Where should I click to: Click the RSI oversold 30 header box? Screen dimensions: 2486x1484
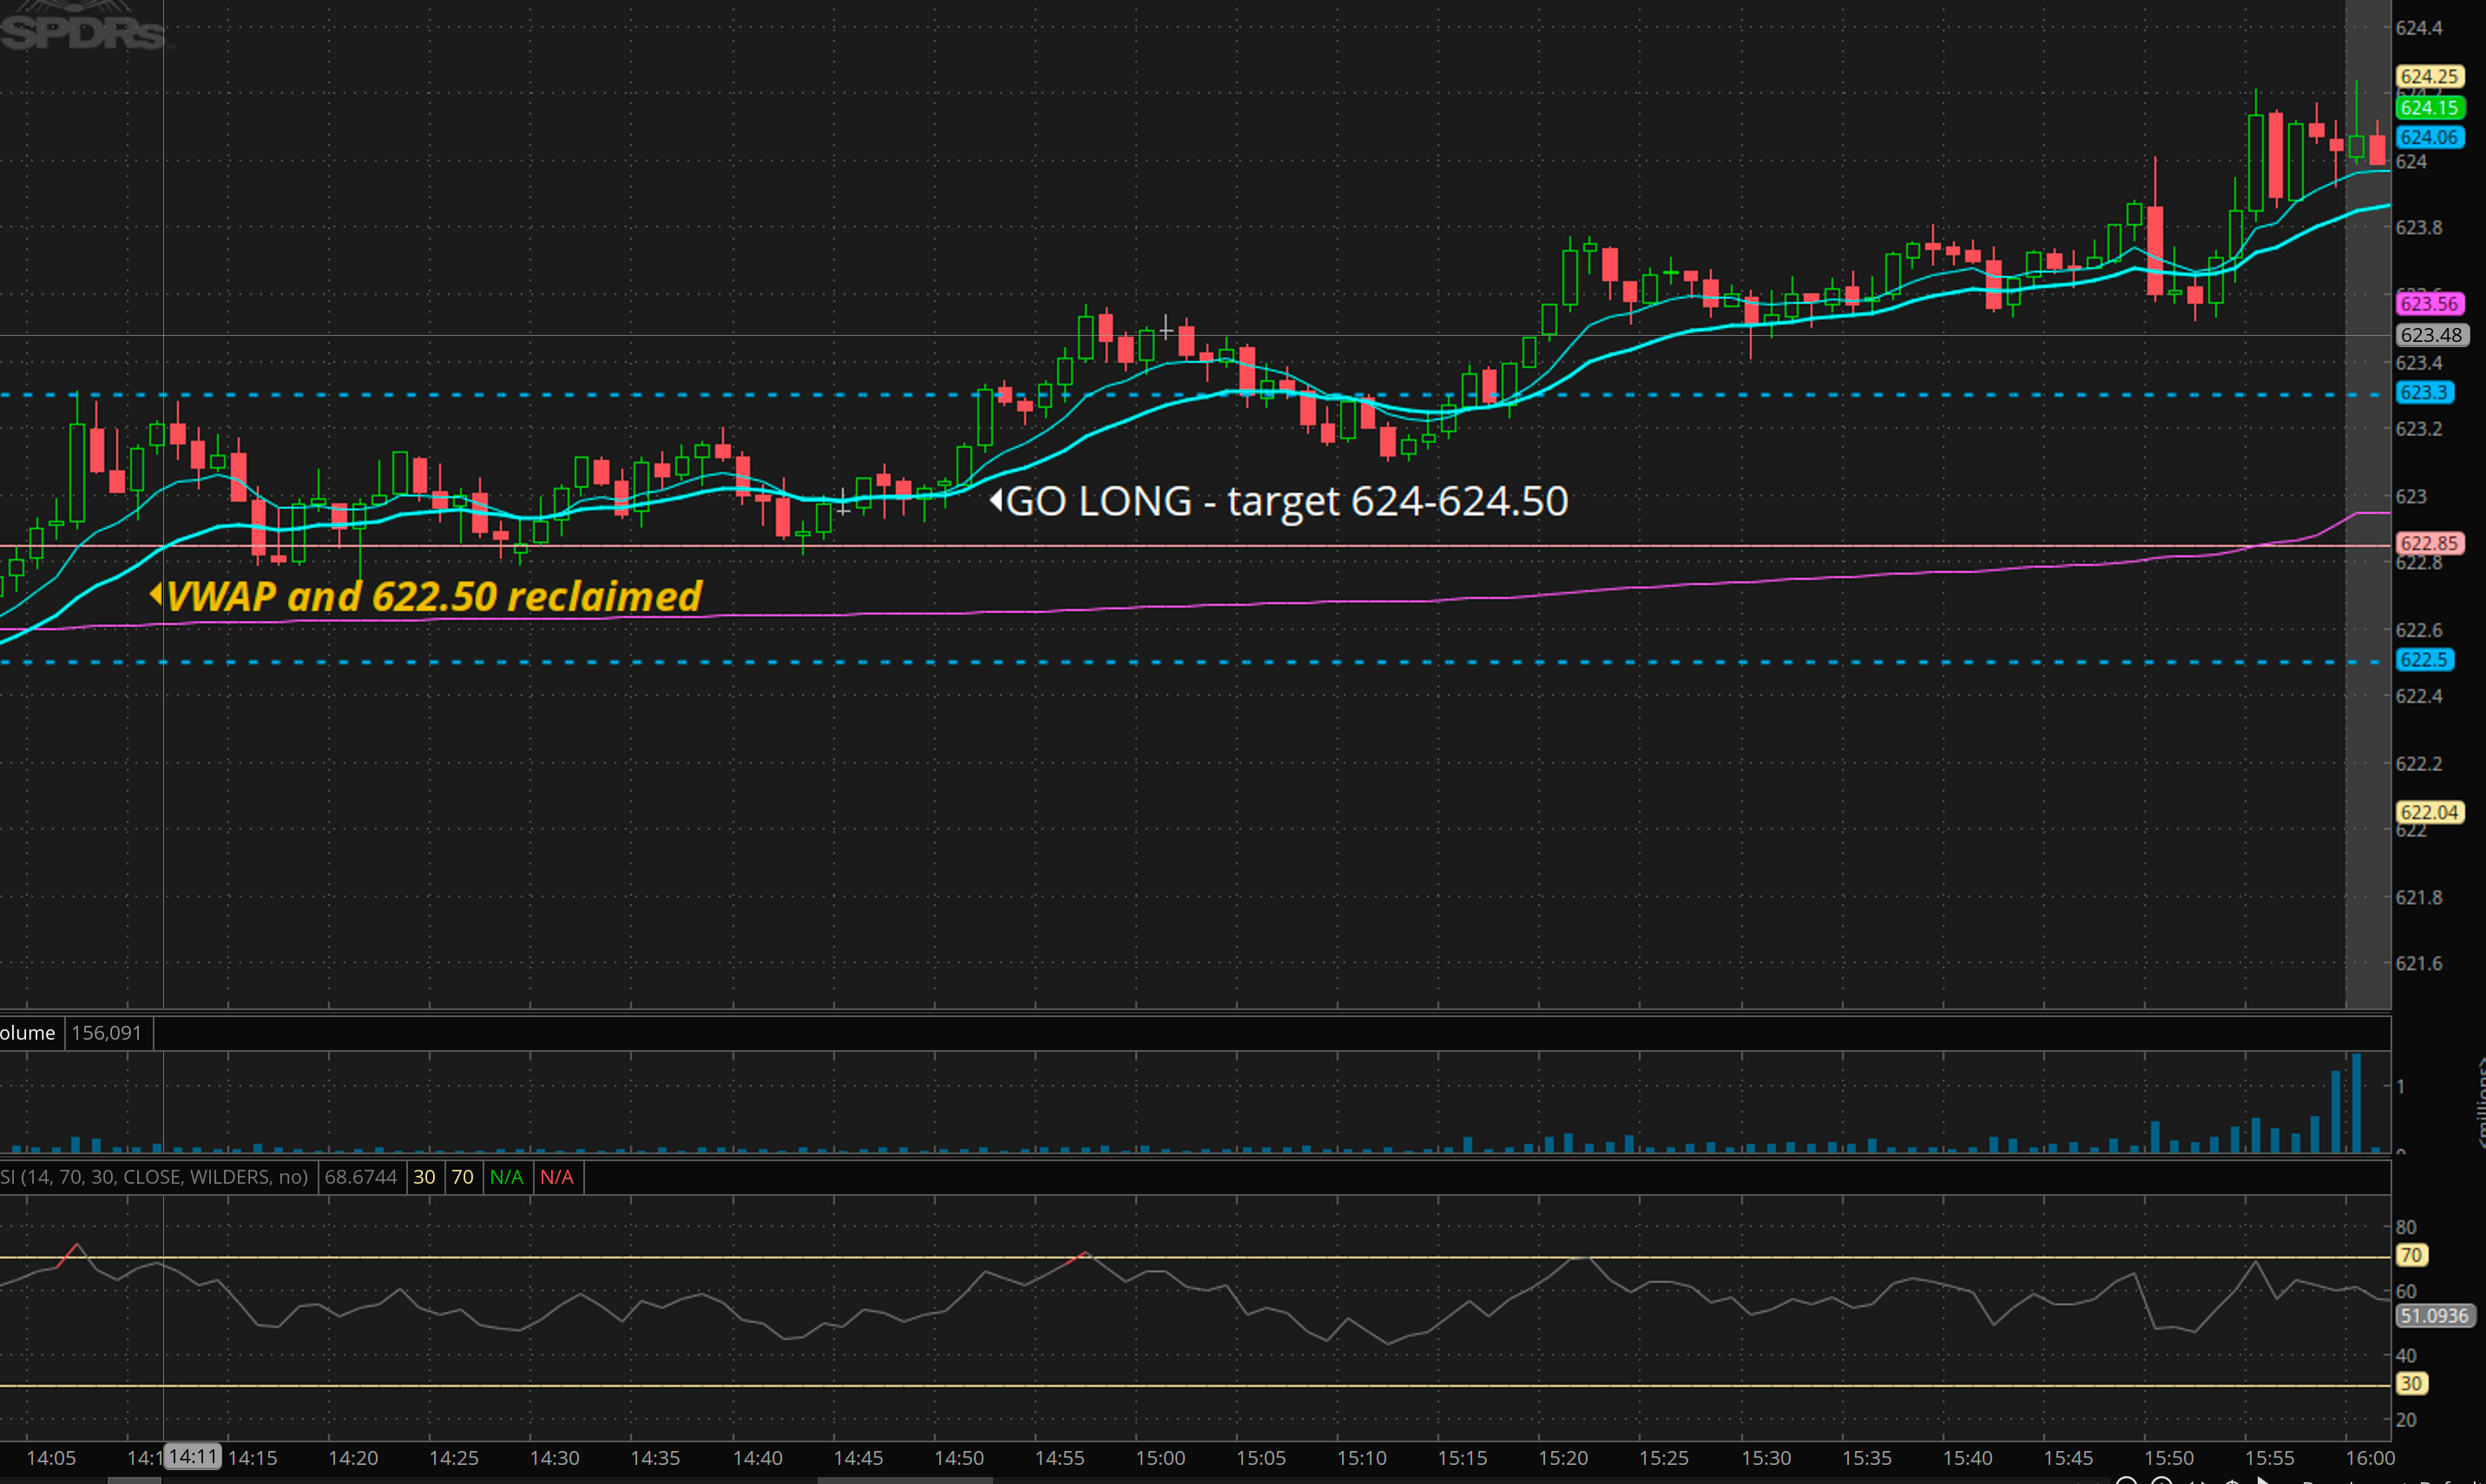coord(424,1177)
